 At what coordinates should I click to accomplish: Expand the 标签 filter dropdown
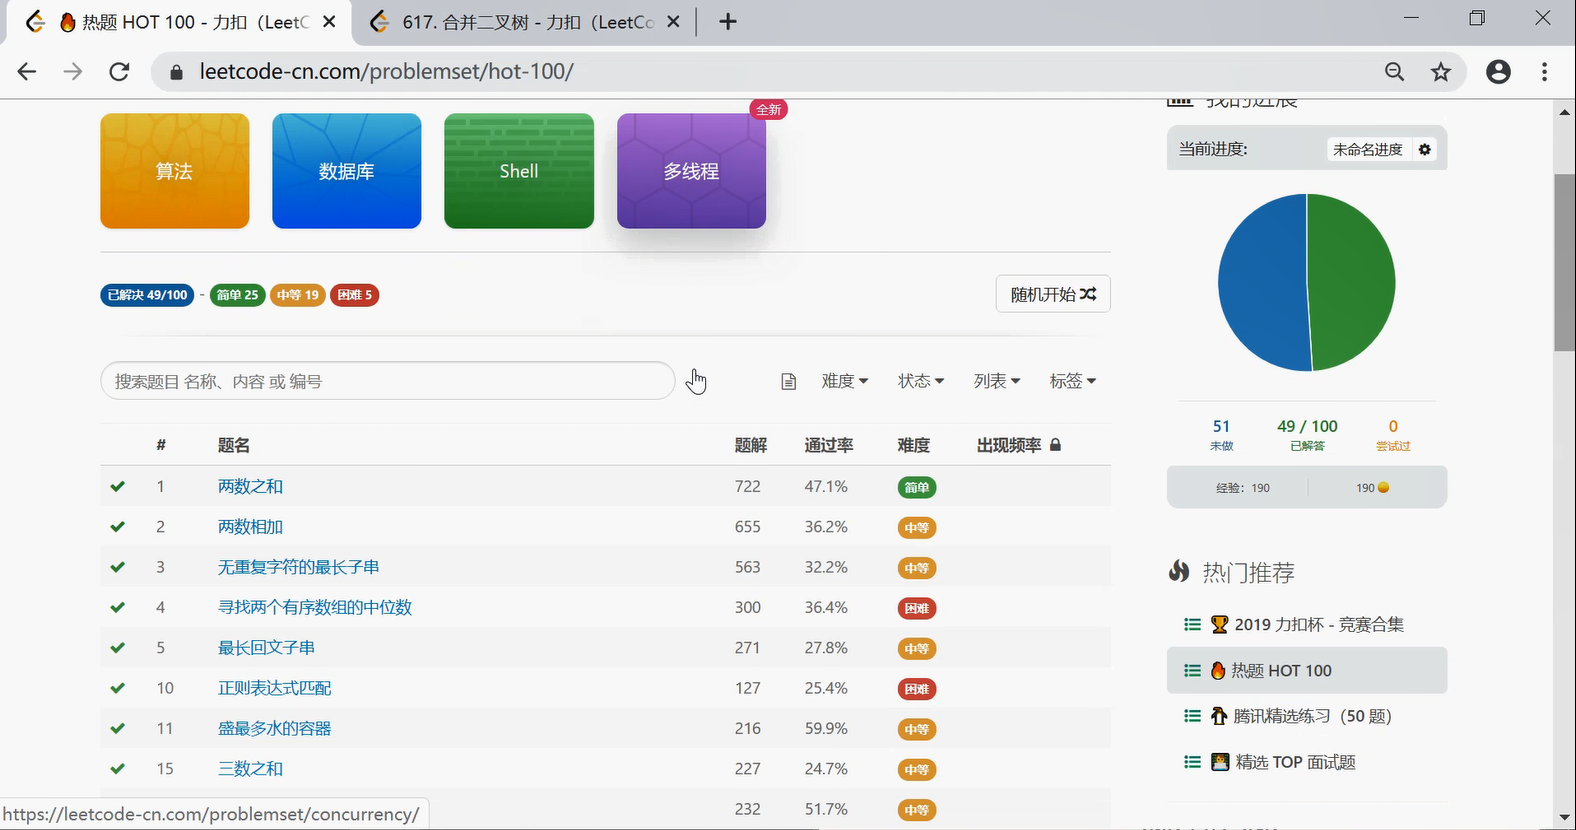coord(1073,381)
